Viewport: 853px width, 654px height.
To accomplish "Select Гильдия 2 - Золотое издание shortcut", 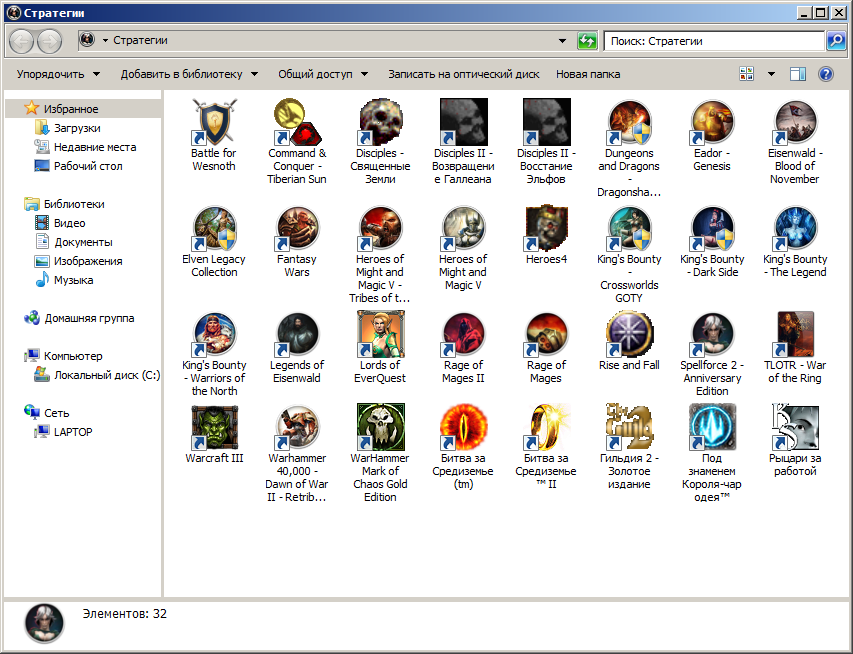I will click(x=629, y=447).
